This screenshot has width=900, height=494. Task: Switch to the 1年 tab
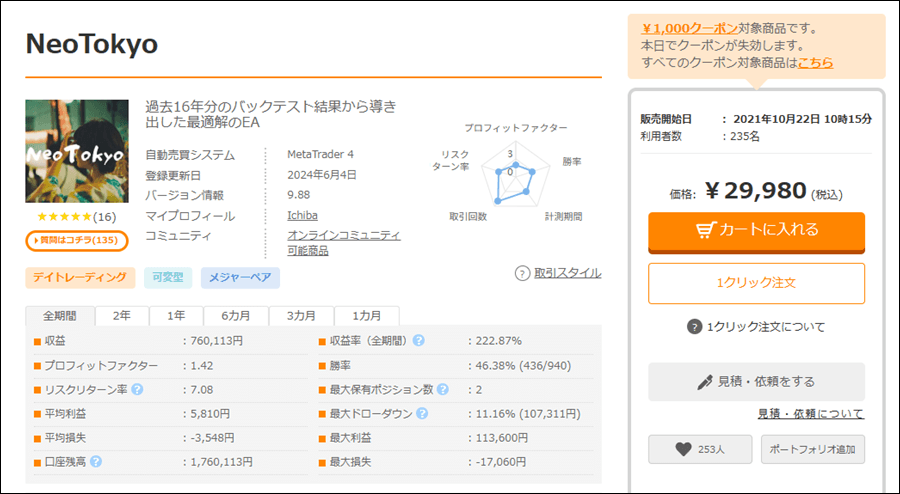pyautogui.click(x=176, y=316)
